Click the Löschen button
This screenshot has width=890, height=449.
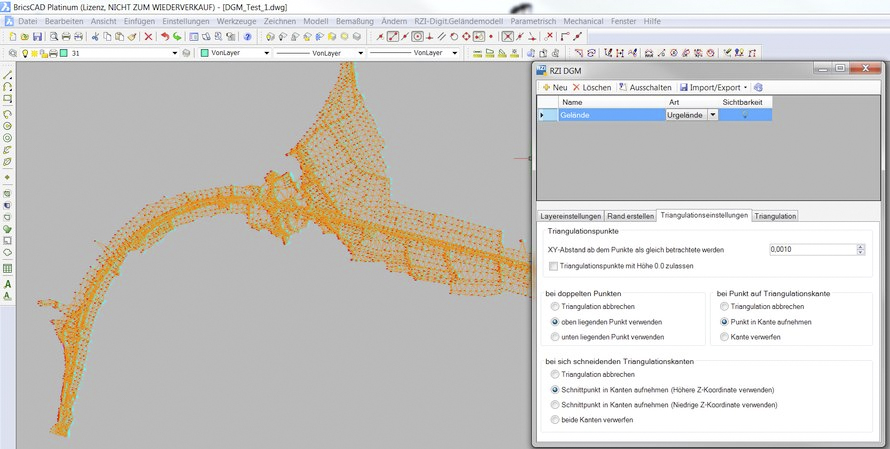click(591, 87)
